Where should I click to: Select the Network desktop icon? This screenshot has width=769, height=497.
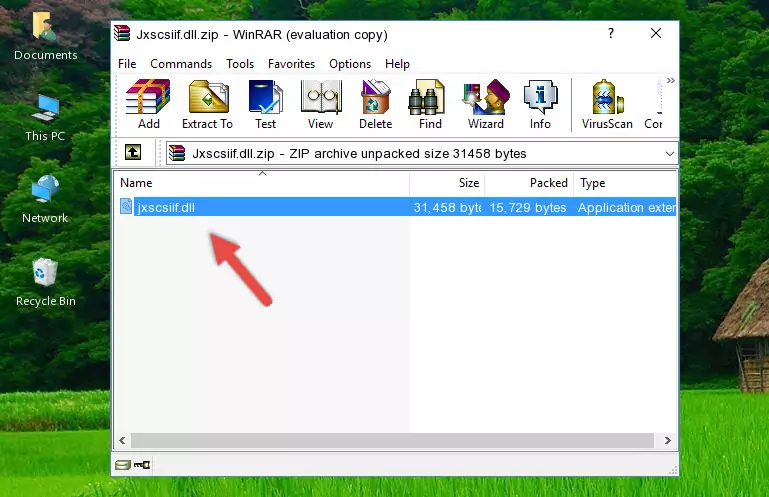coord(45,199)
